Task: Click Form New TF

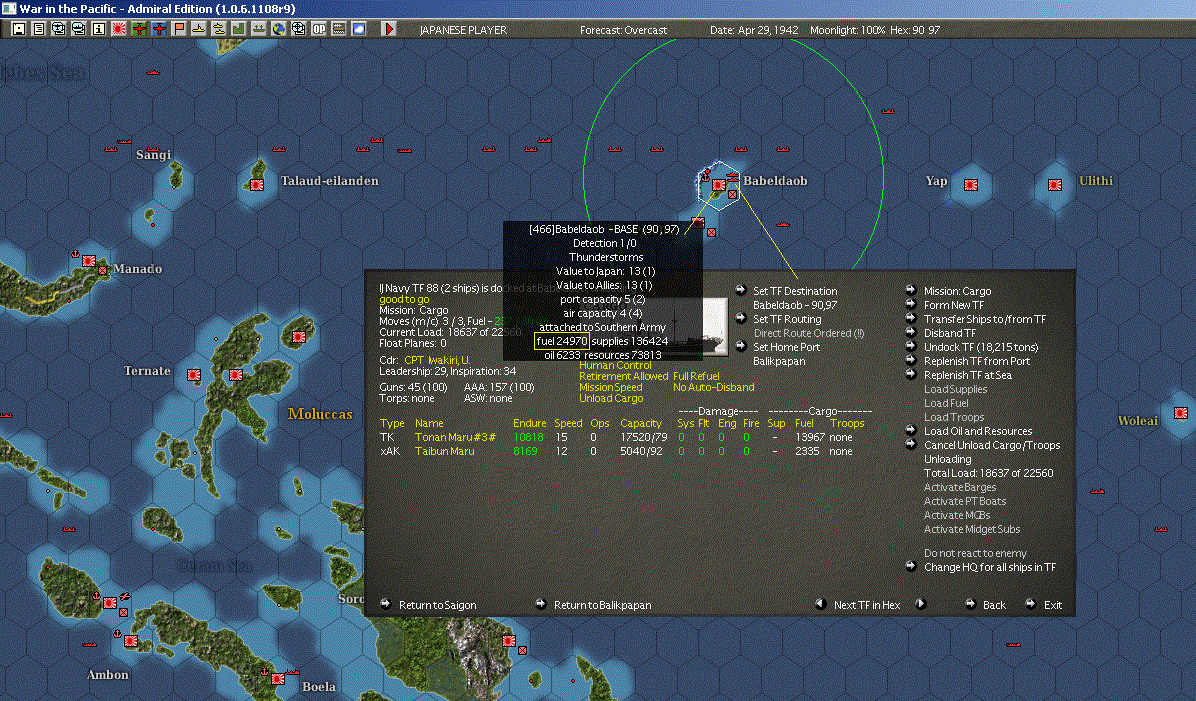Action: (x=953, y=305)
